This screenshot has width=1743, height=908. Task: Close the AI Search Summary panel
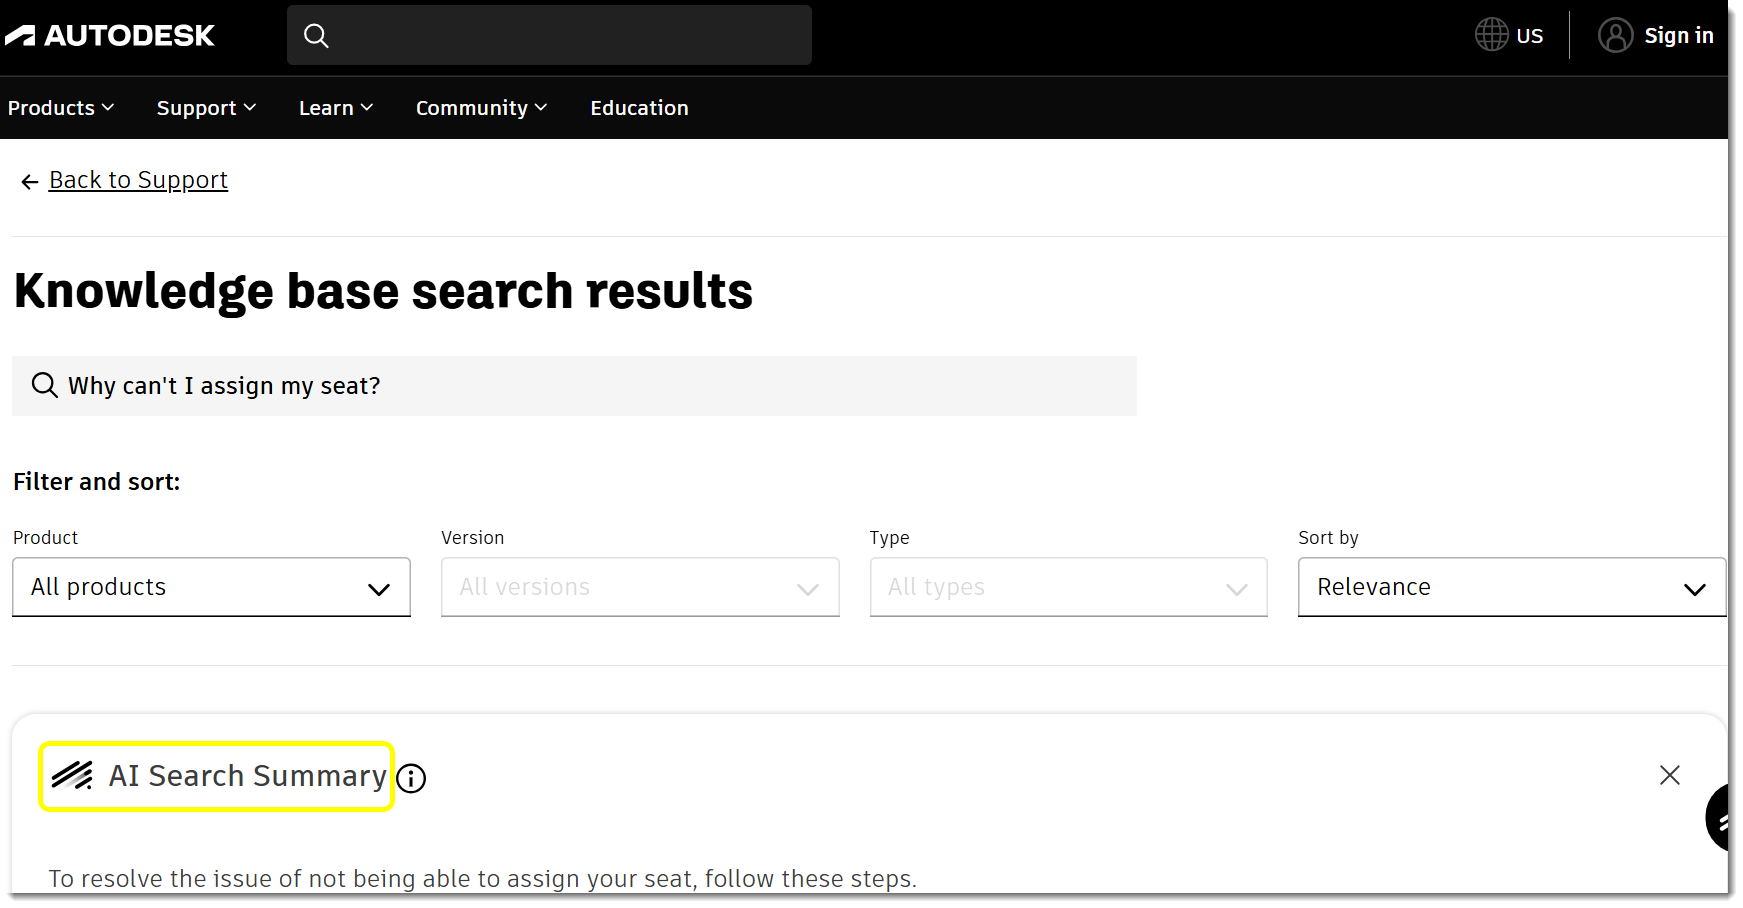1669,775
